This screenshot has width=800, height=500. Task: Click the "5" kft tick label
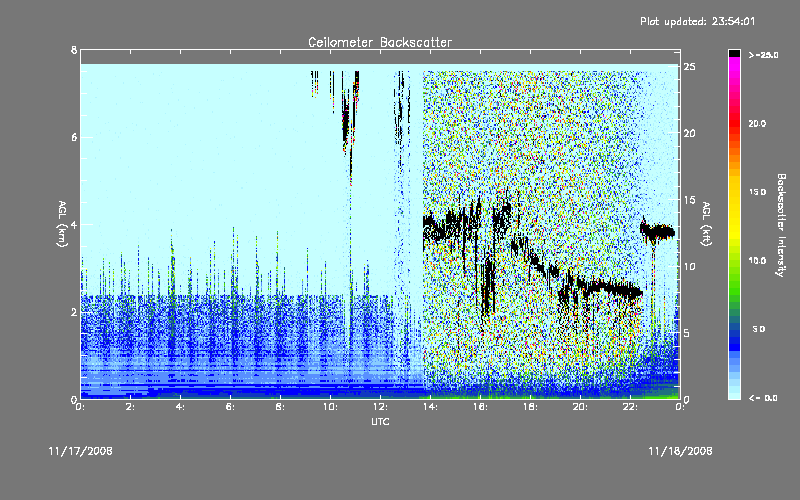(x=687, y=333)
